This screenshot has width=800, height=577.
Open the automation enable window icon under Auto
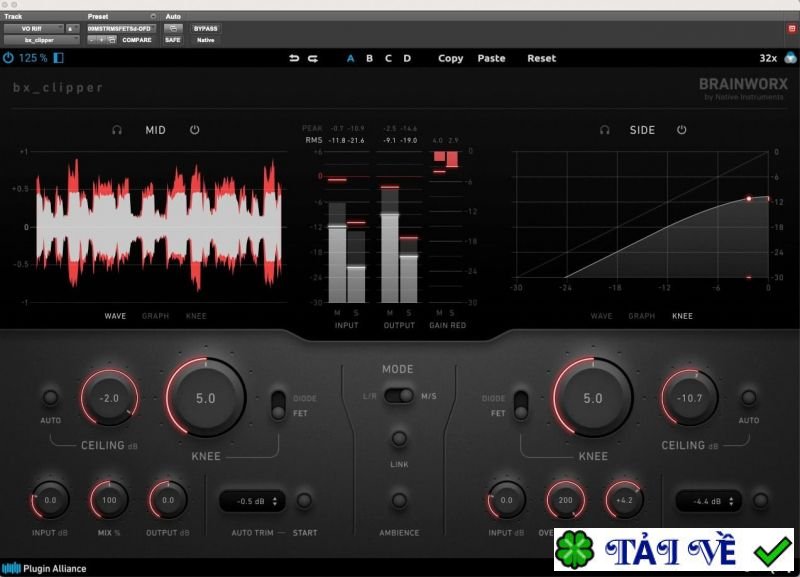pyautogui.click(x=173, y=29)
